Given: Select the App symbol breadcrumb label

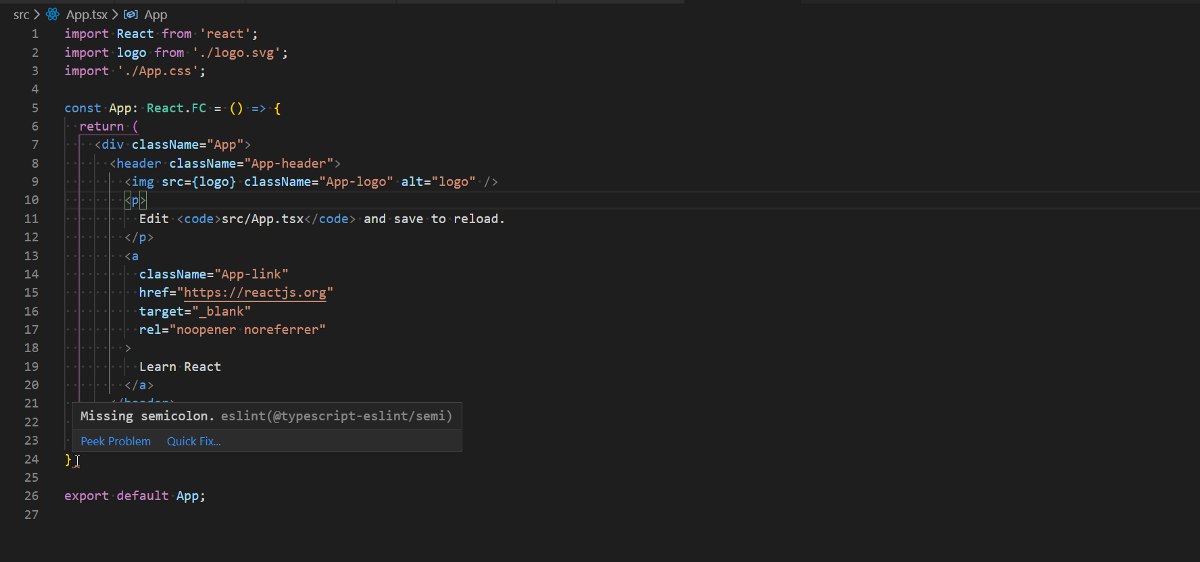Looking at the screenshot, I should (x=156, y=14).
